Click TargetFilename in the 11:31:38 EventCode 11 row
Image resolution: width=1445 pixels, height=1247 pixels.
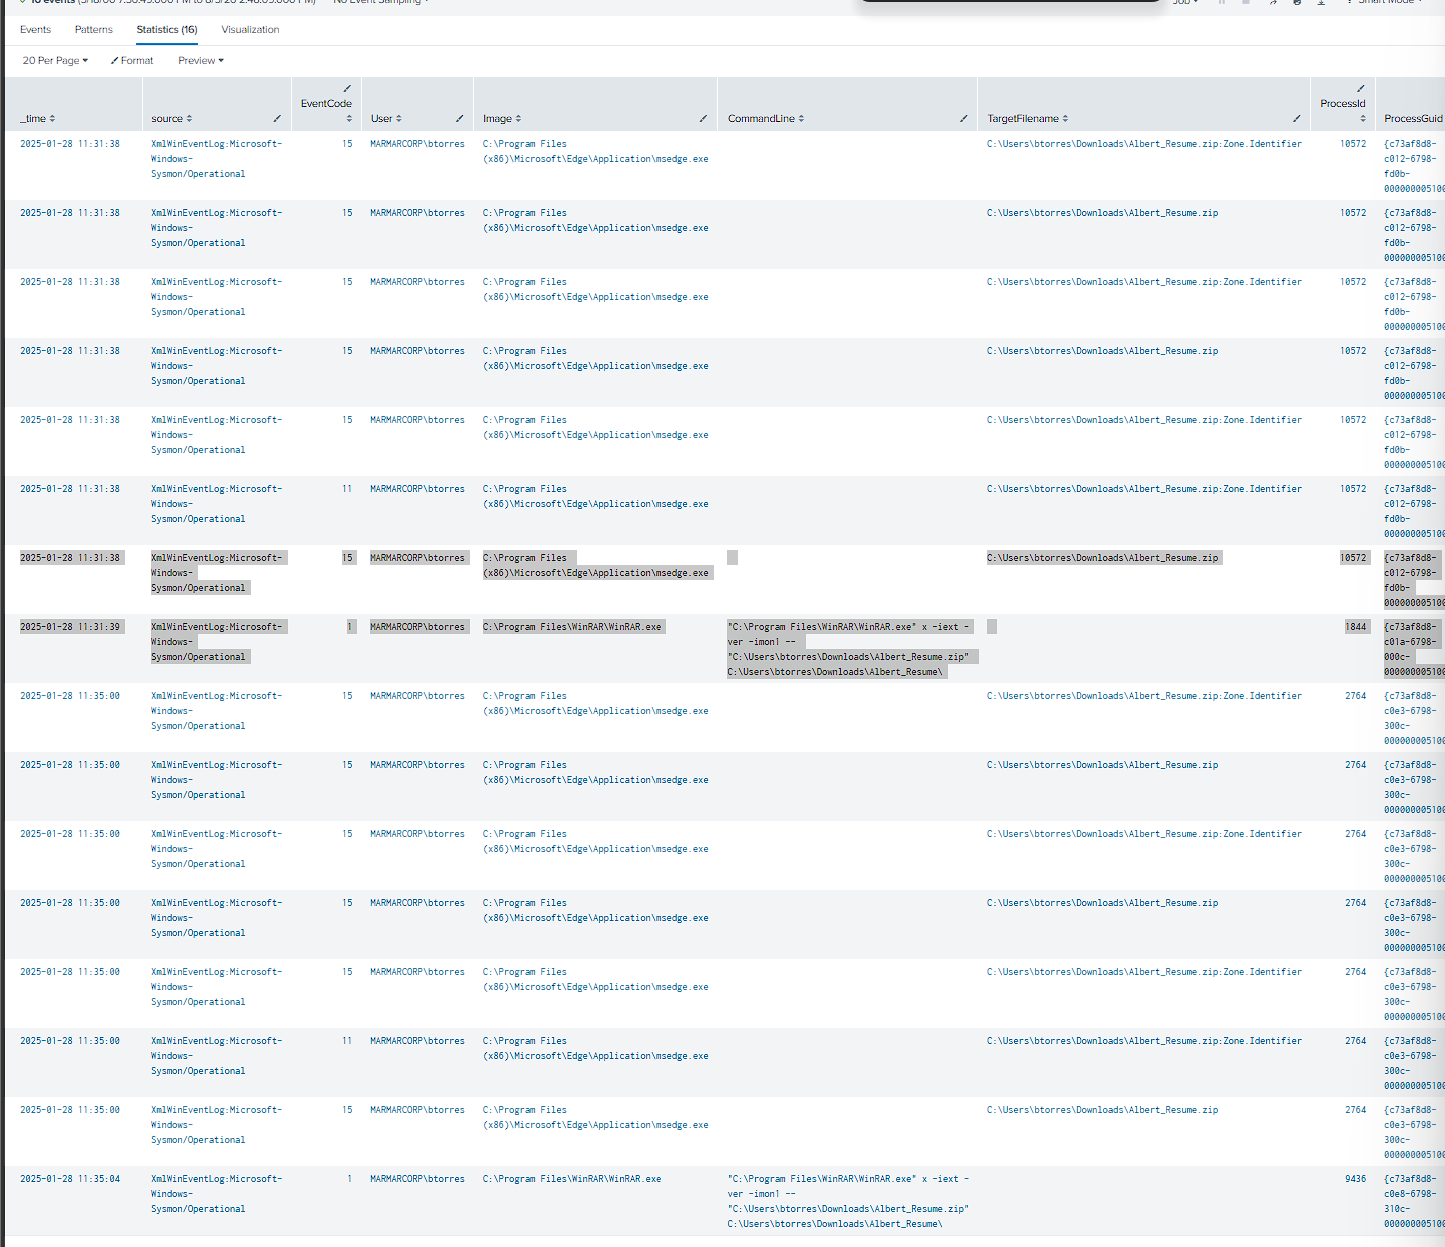[1144, 489]
